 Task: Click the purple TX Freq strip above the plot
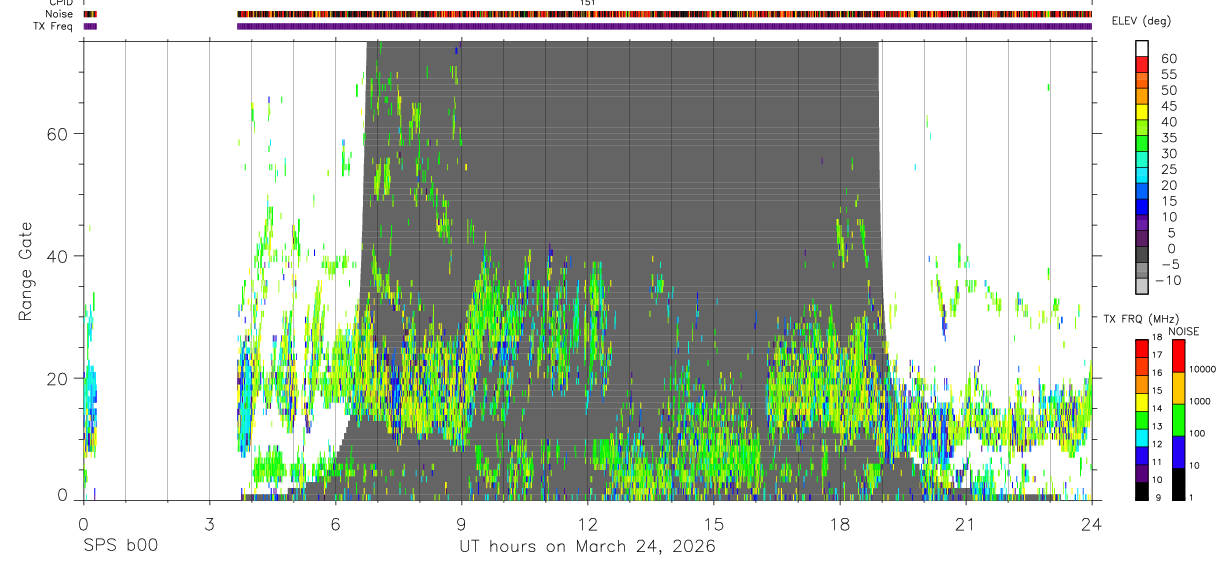664,26
